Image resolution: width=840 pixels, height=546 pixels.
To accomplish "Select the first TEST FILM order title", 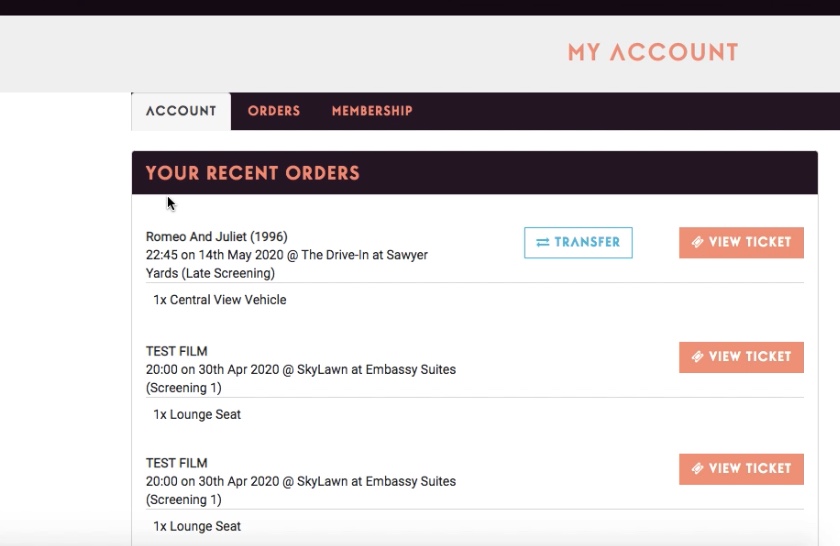I will pyautogui.click(x=176, y=351).
